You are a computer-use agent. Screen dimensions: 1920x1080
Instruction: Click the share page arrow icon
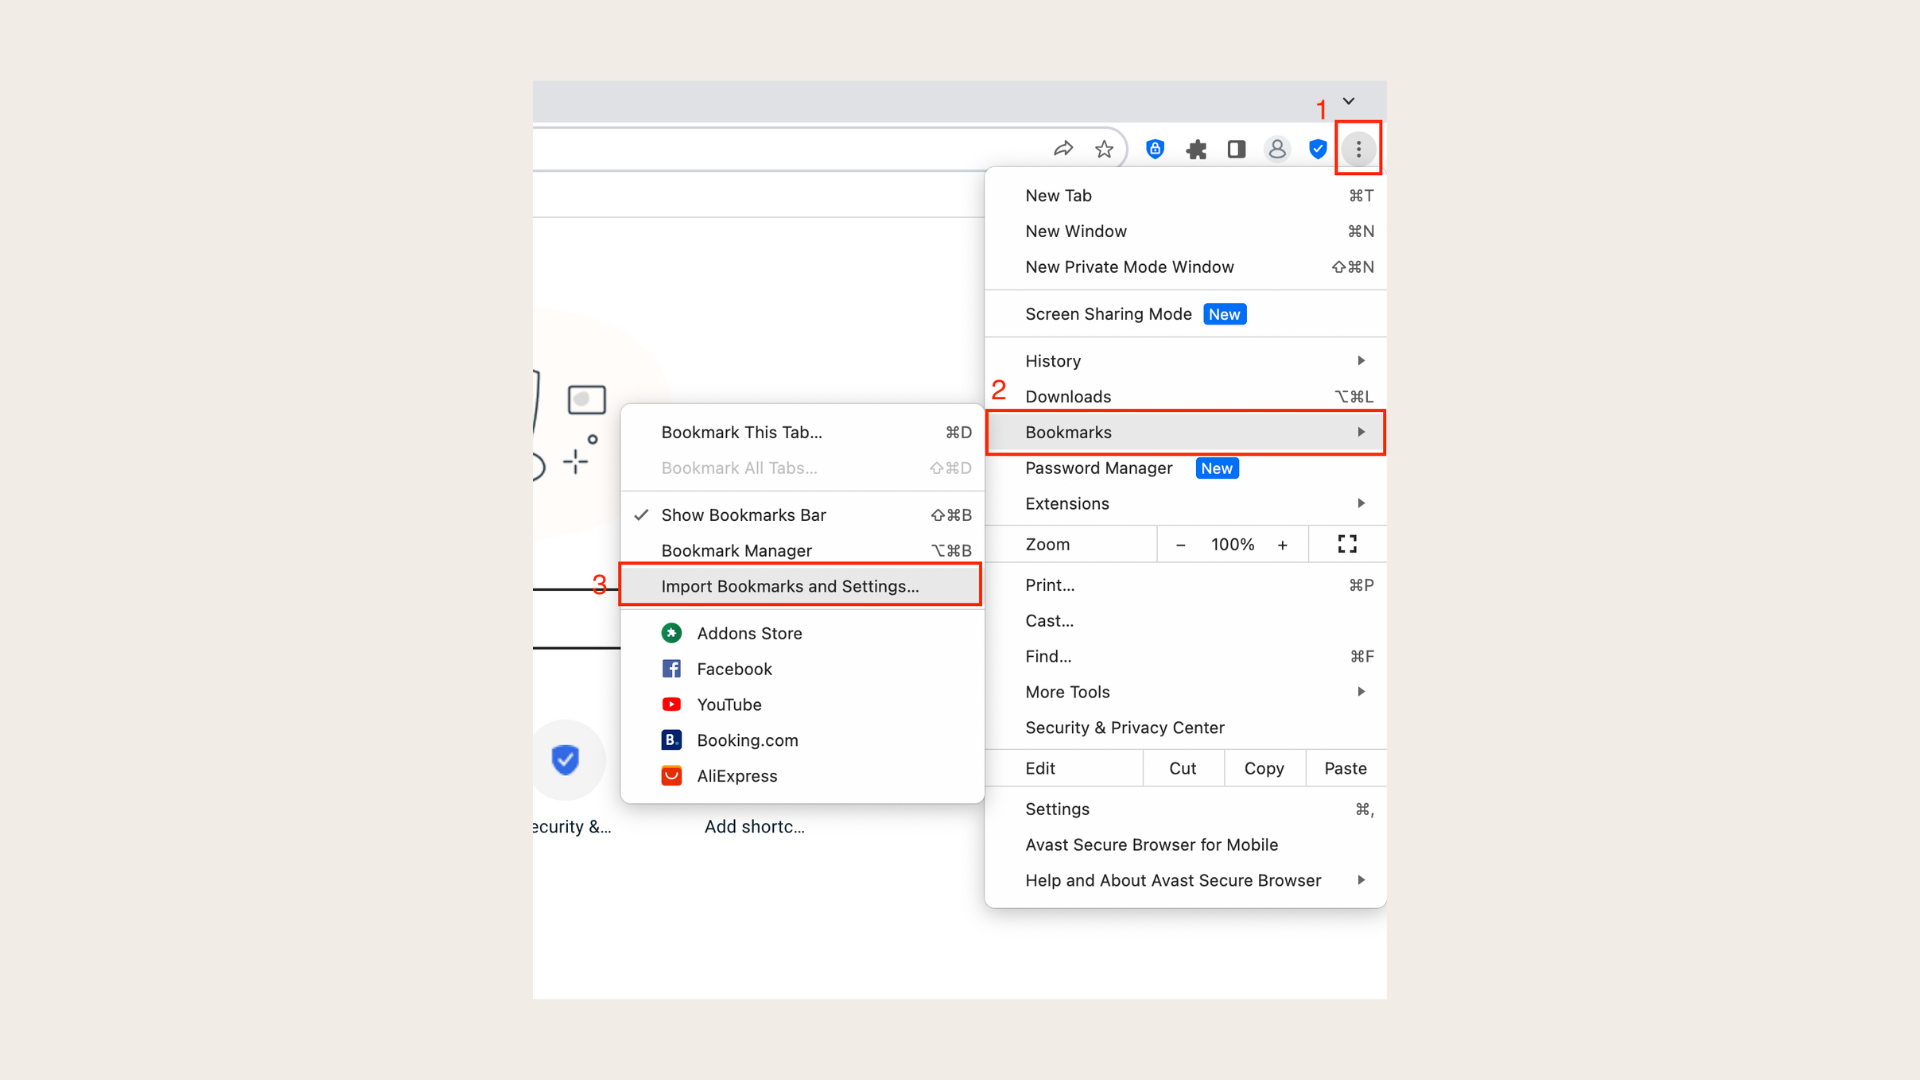tap(1063, 149)
